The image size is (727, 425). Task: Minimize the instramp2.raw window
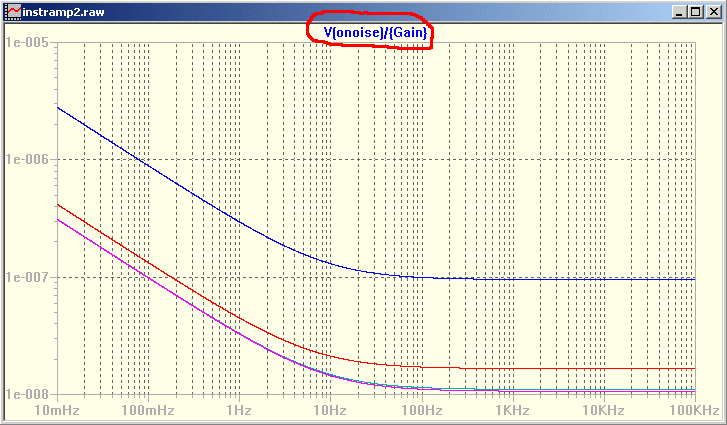(x=679, y=12)
